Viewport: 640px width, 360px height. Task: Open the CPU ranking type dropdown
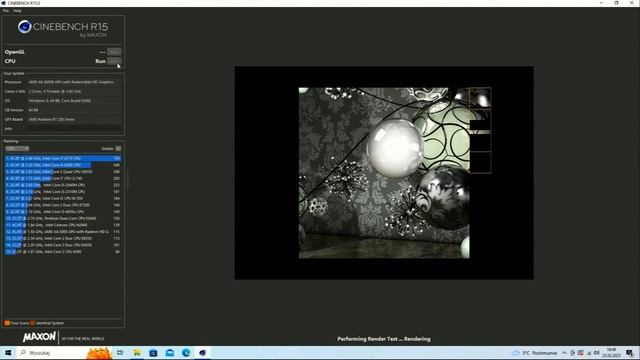pyautogui.click(x=17, y=149)
